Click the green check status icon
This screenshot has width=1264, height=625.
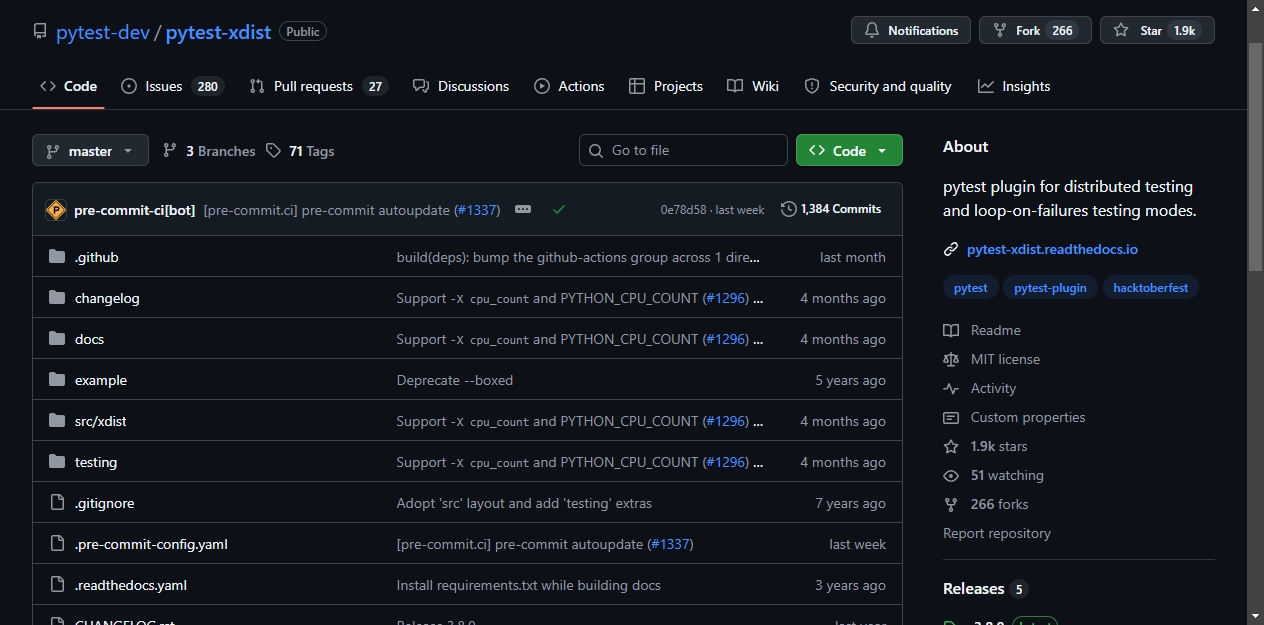click(x=559, y=210)
